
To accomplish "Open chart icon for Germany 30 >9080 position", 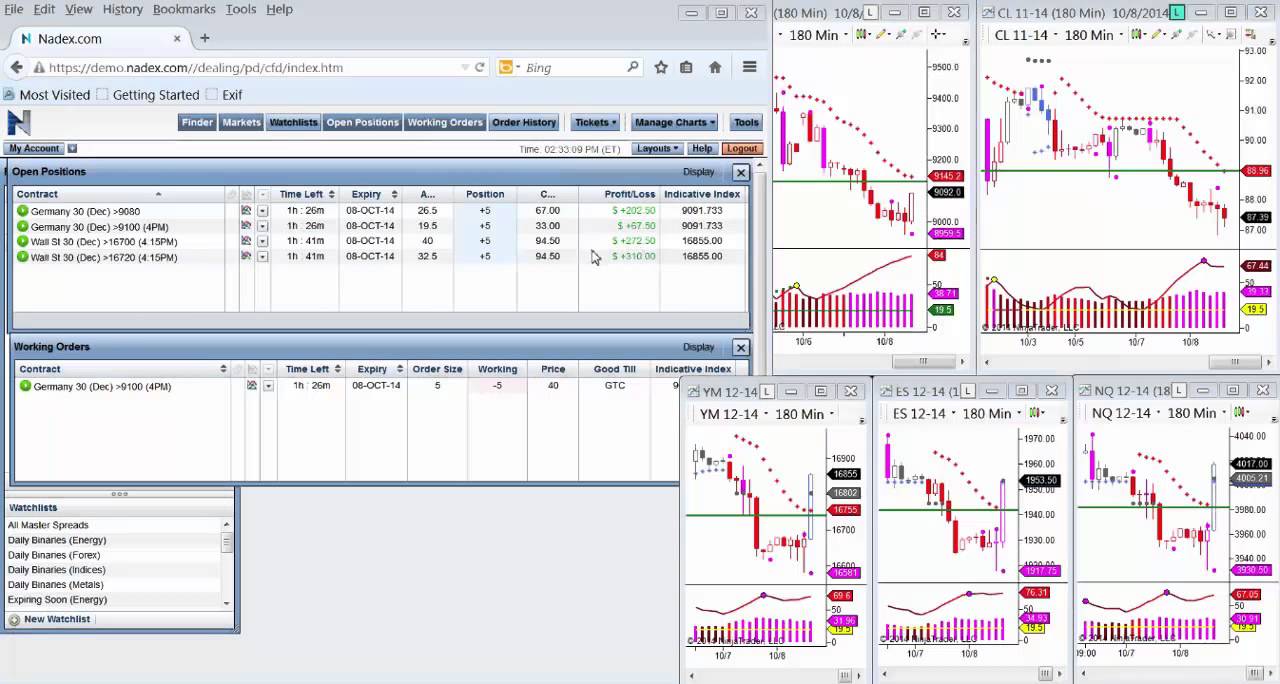I will point(246,211).
